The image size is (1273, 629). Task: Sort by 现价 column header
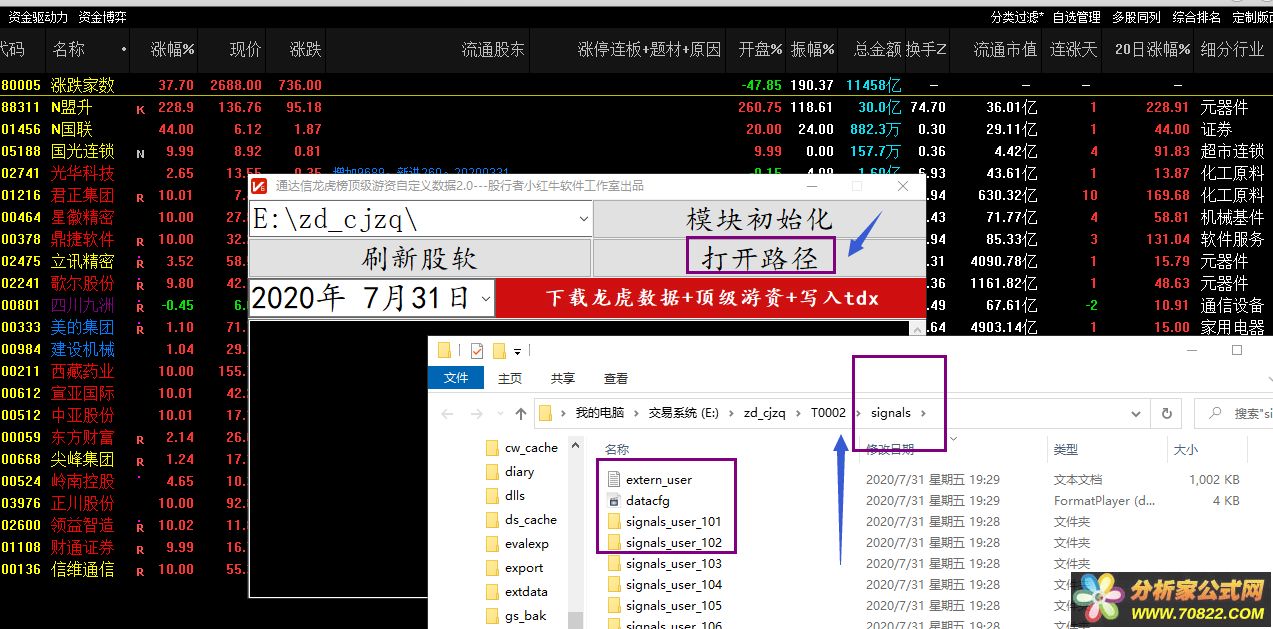point(246,49)
